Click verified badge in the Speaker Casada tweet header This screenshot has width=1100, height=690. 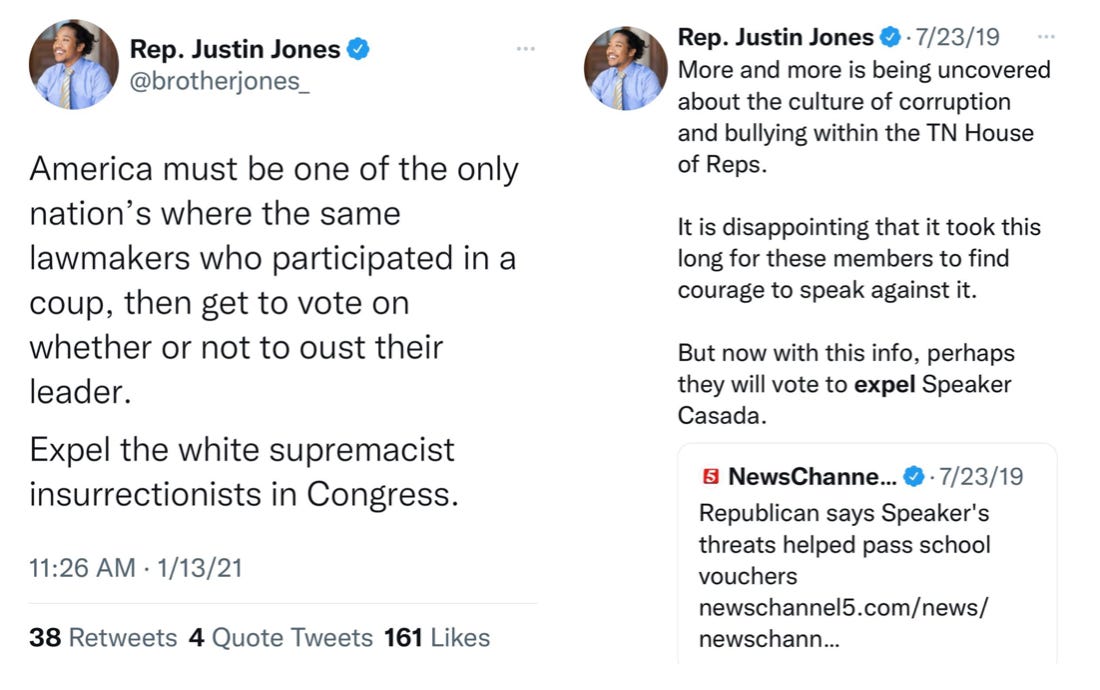(889, 38)
